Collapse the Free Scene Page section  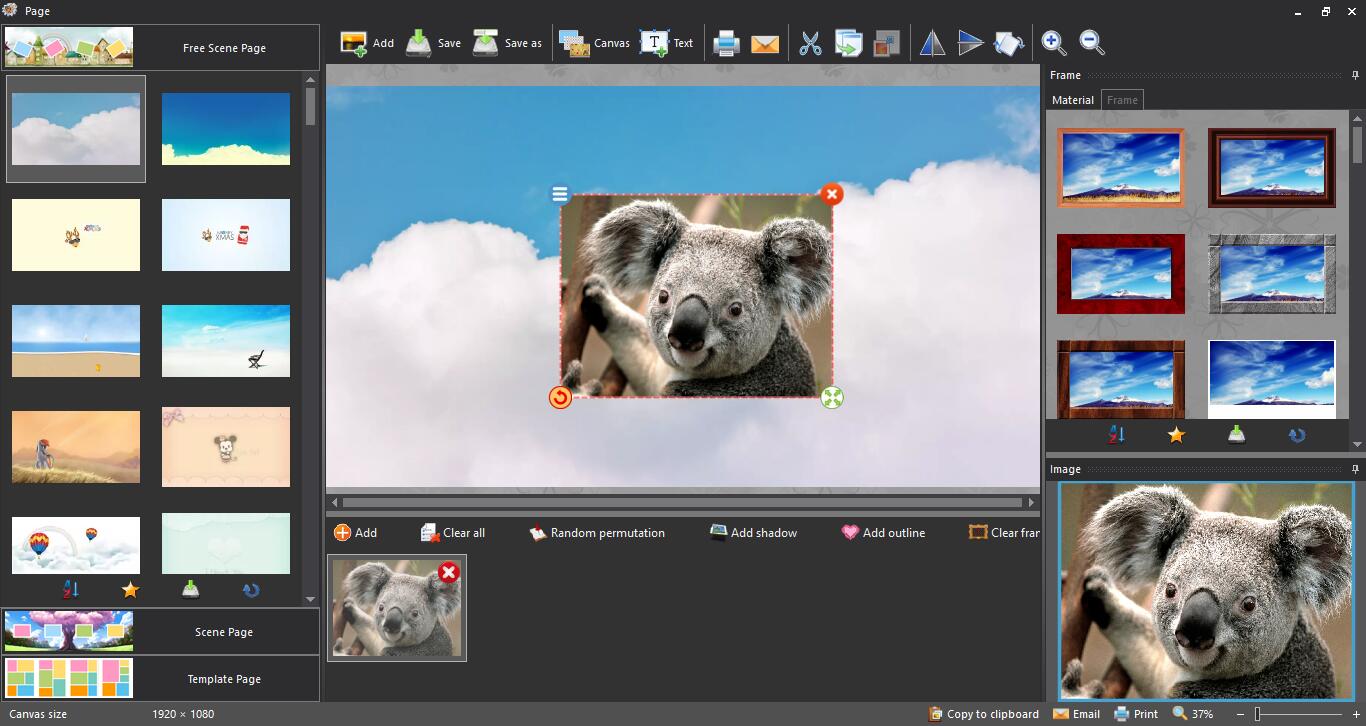(224, 48)
